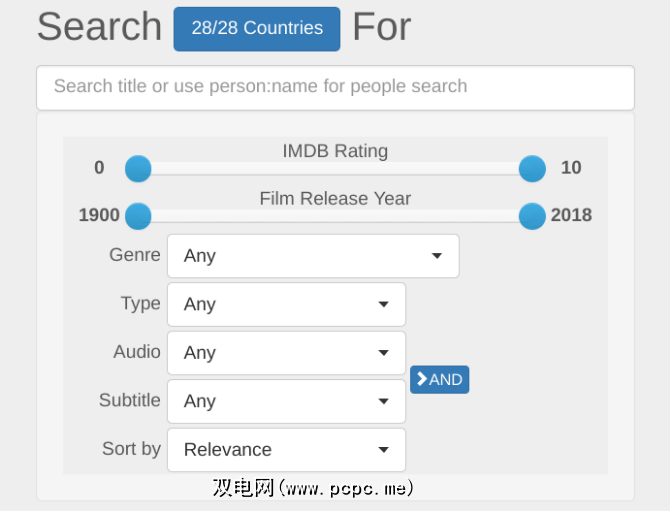Click the Subtitle label
Image resolution: width=670 pixels, height=511 pixels.
(129, 400)
